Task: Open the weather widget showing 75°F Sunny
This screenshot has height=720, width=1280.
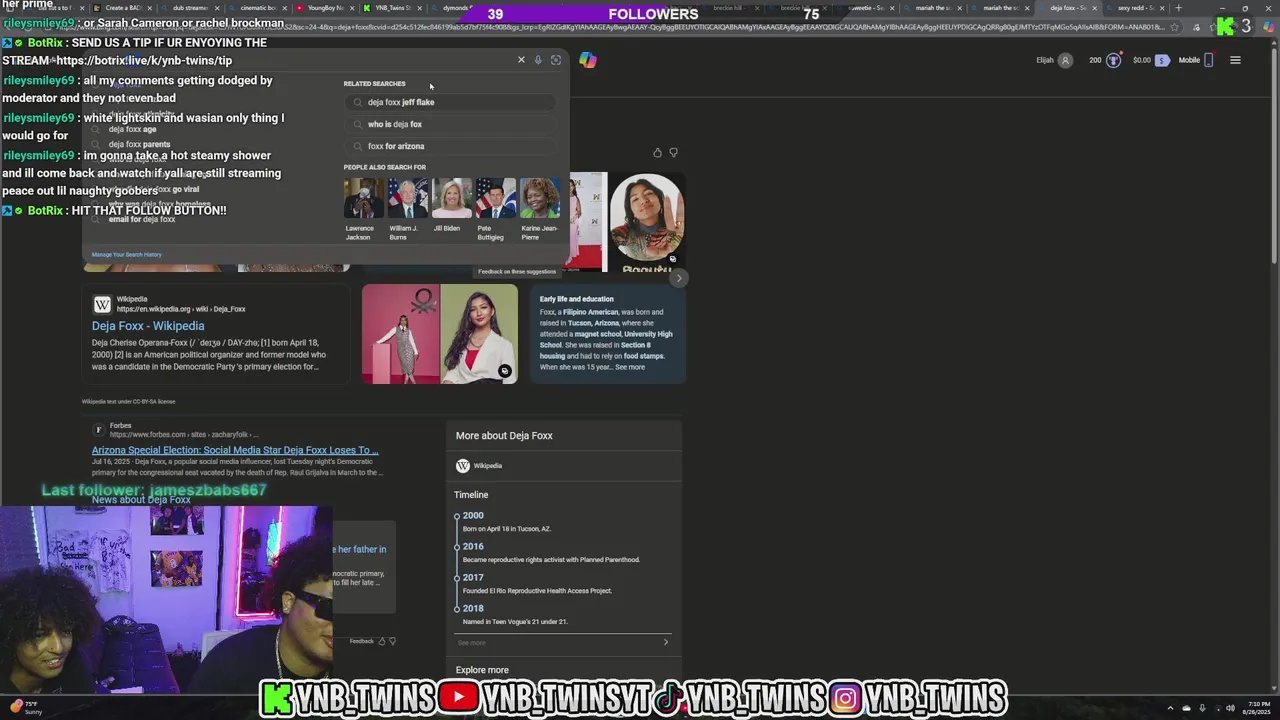Action: (x=27, y=708)
